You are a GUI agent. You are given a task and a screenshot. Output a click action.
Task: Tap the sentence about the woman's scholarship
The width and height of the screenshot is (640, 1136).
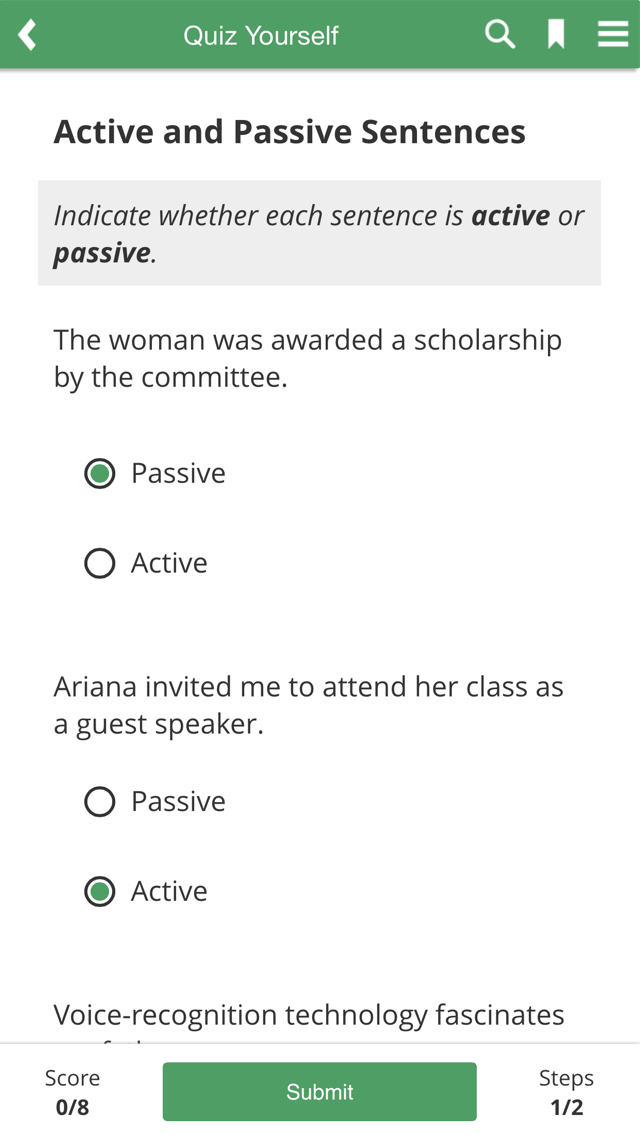[x=308, y=359]
